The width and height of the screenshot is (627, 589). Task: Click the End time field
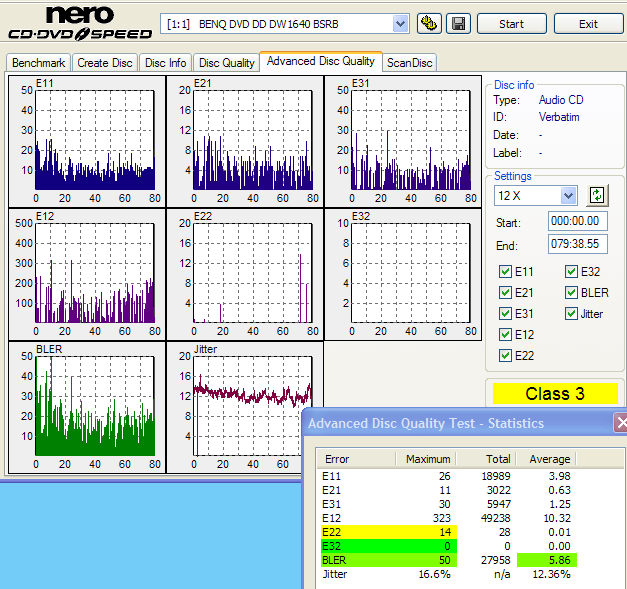coord(578,245)
